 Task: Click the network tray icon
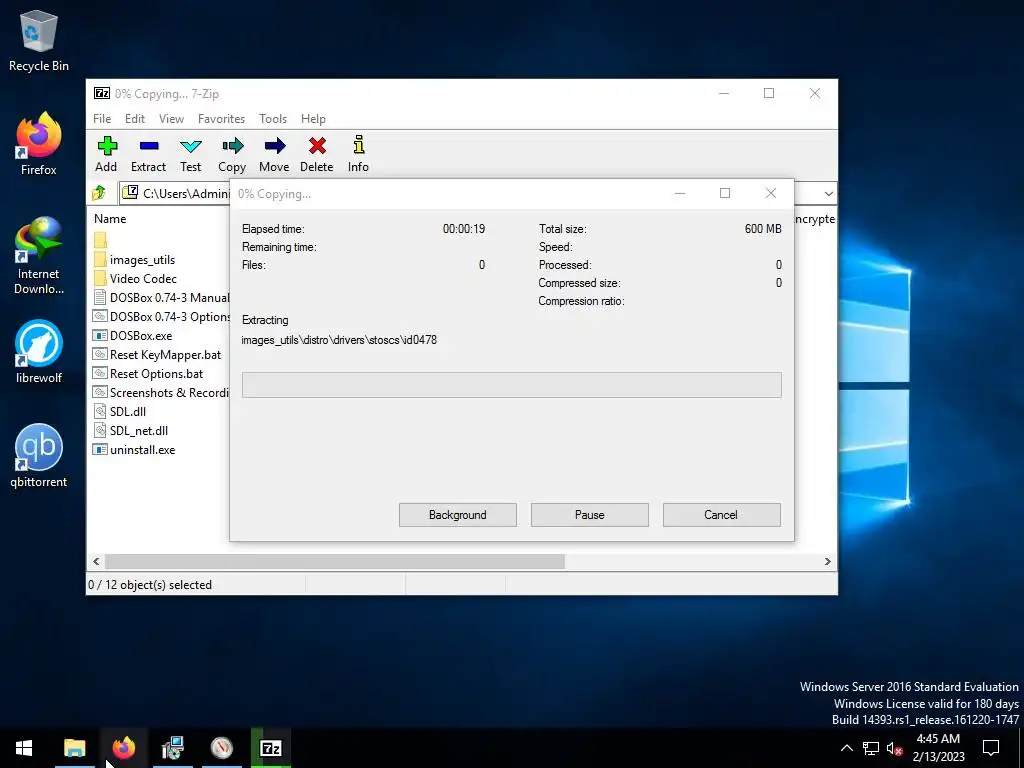point(871,748)
